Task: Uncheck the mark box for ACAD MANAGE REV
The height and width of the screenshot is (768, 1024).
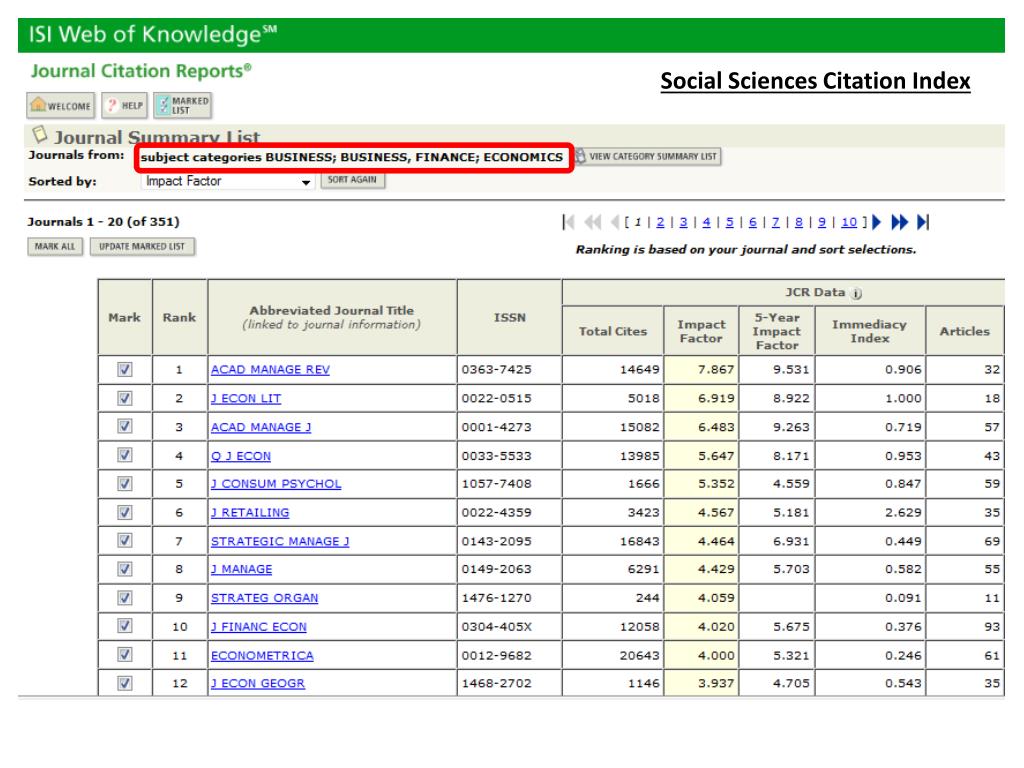Action: pyautogui.click(x=125, y=370)
